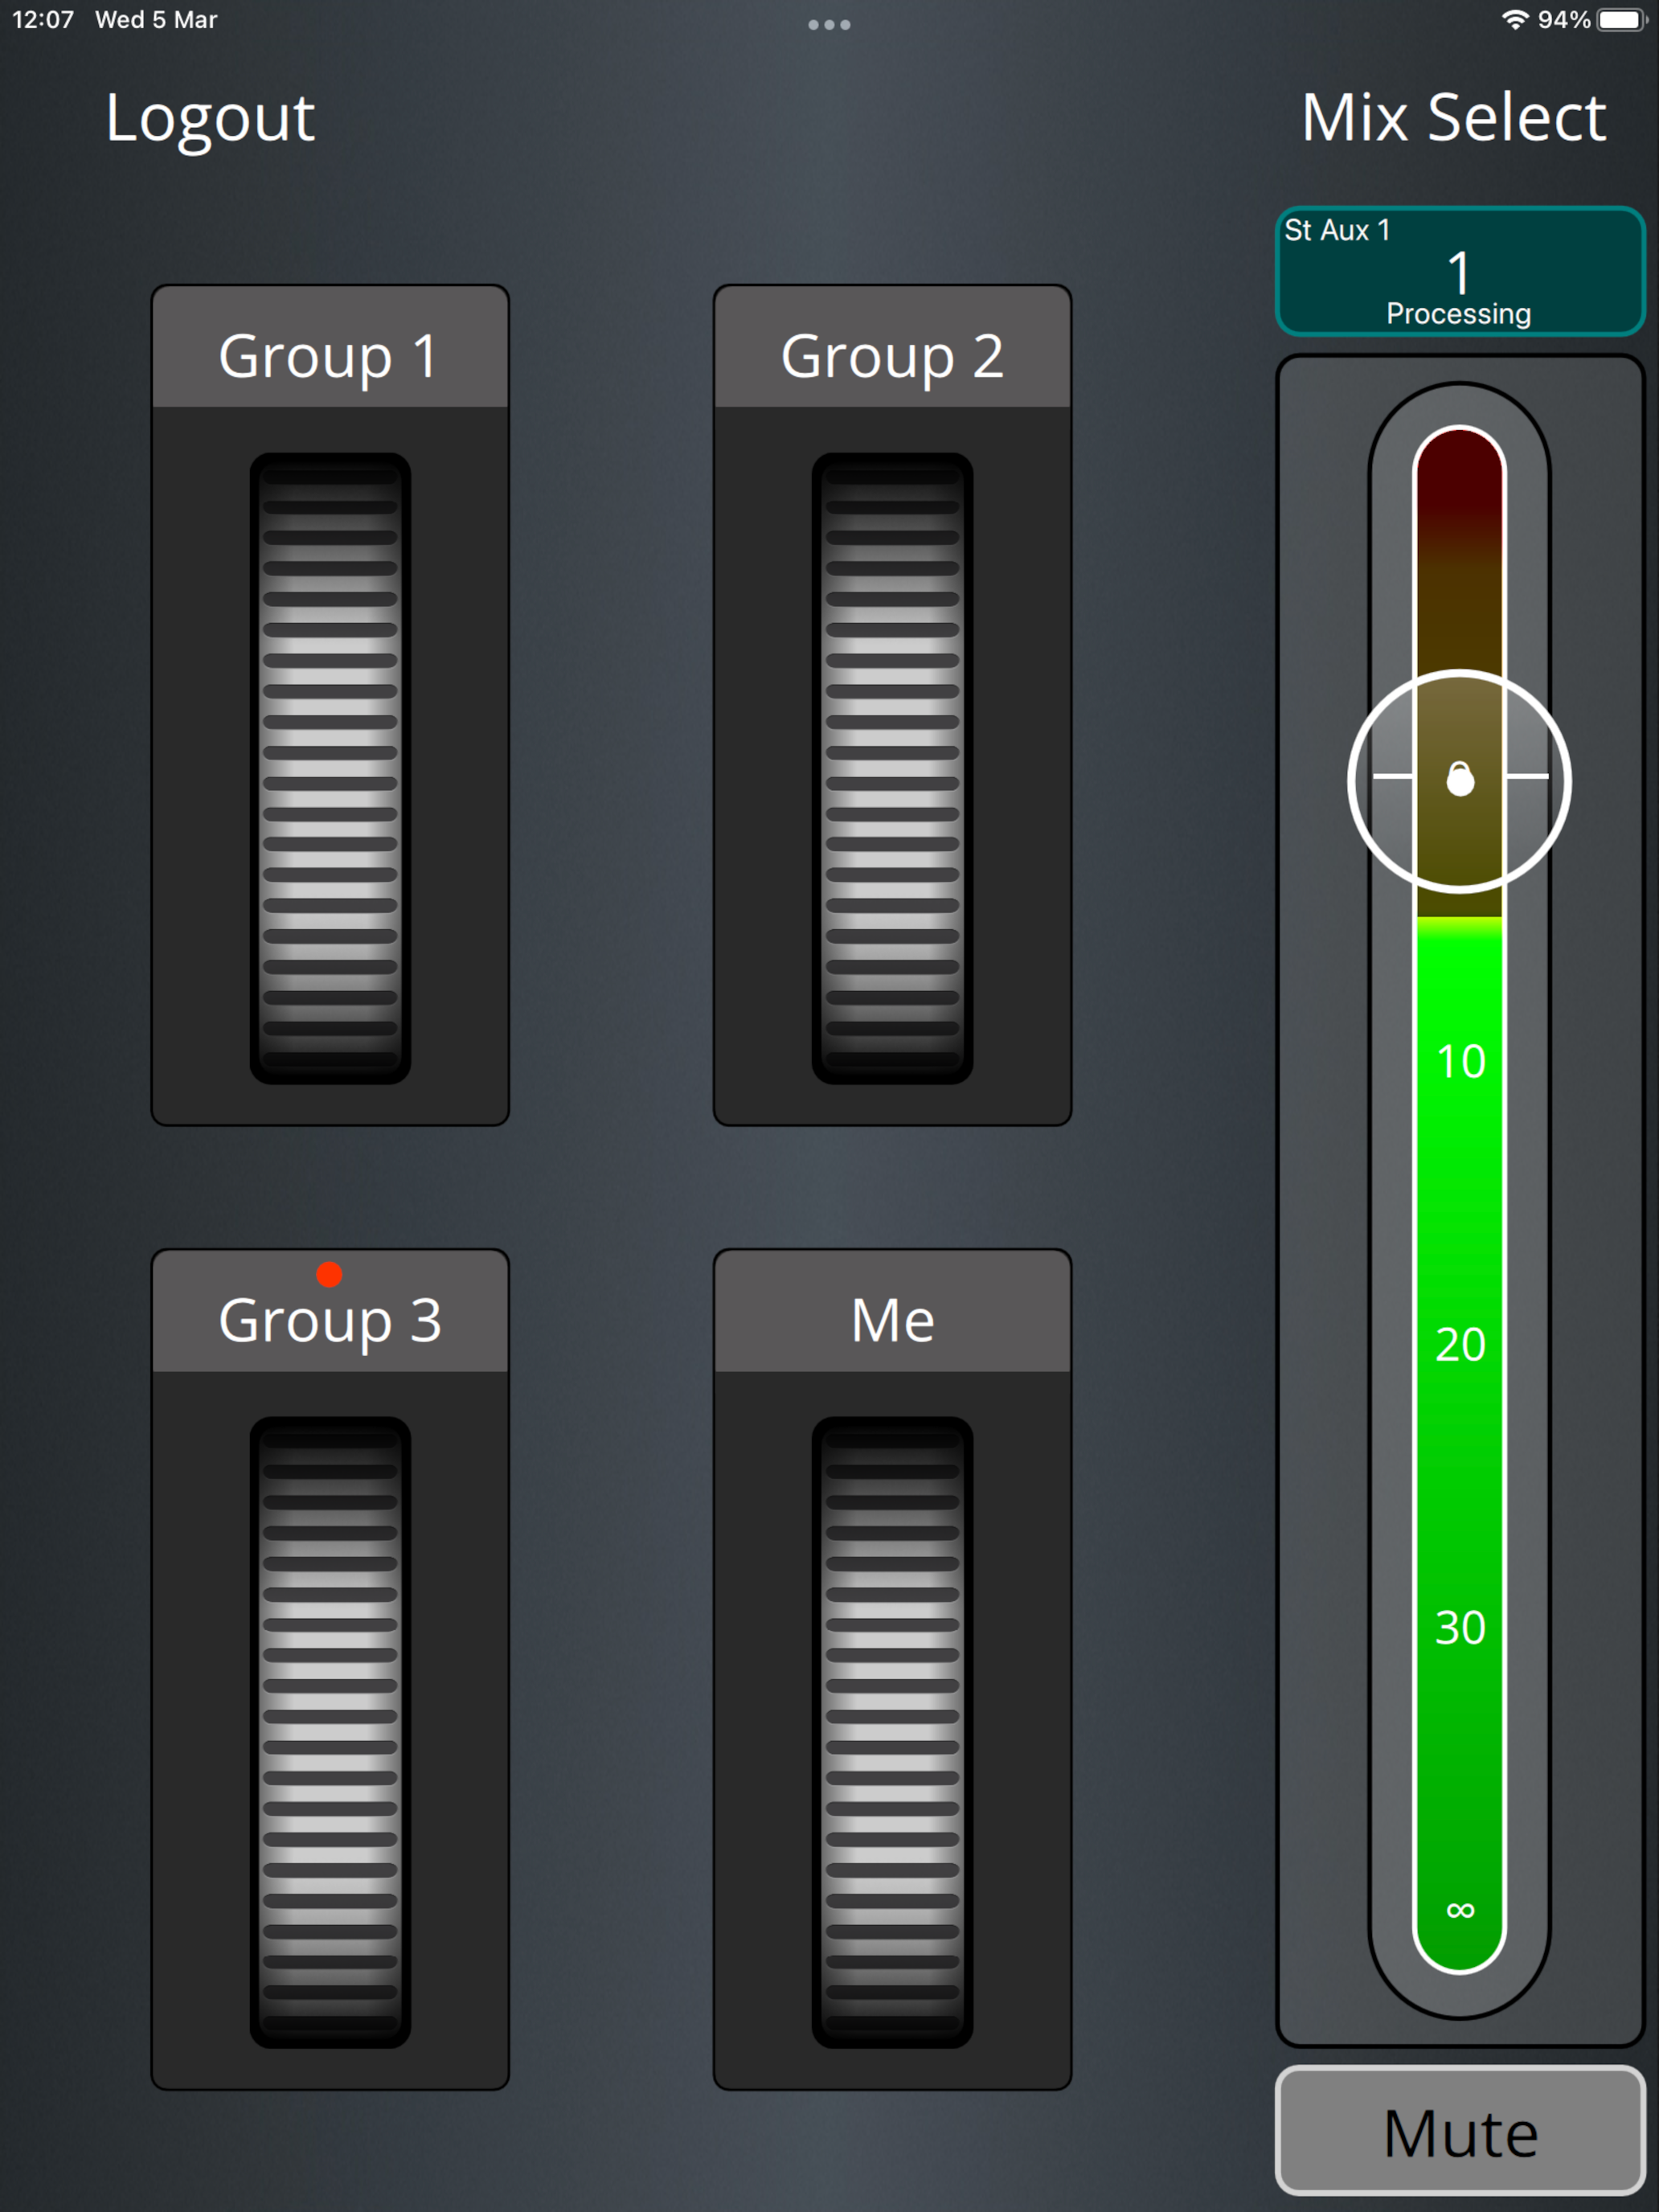Tap the three-dot multitasking menu at top

(829, 25)
